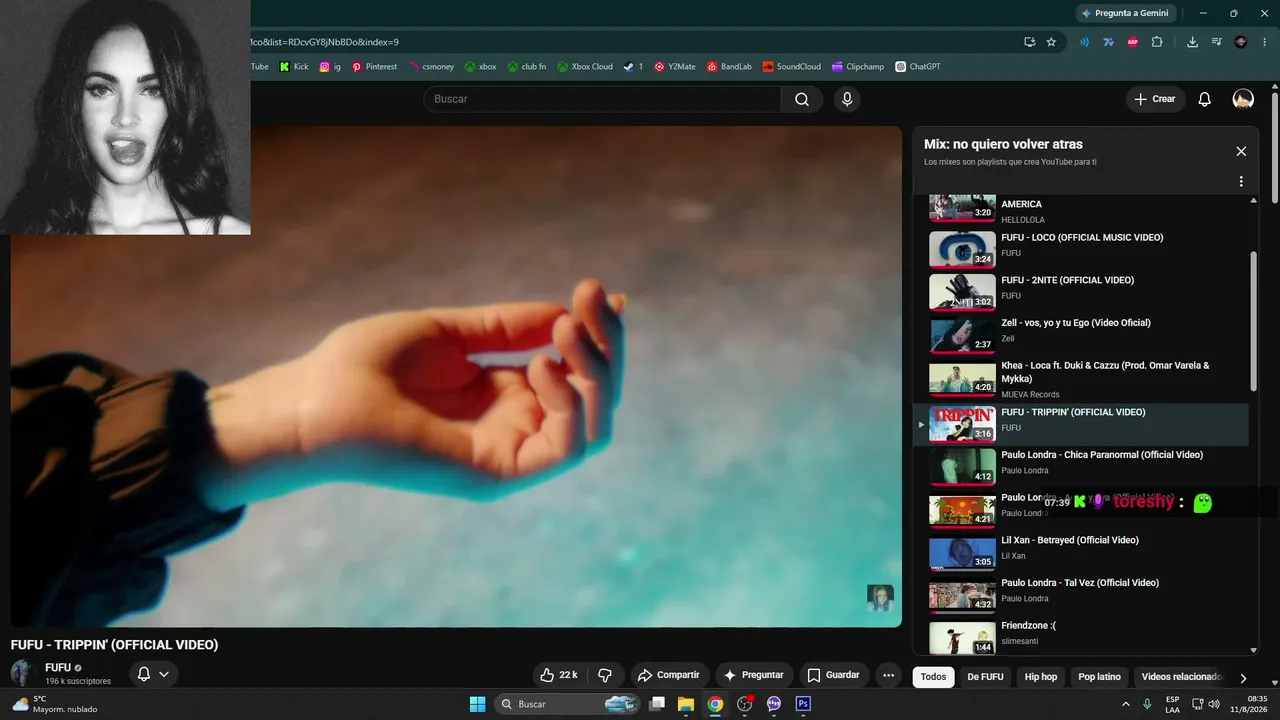Click the YouTube Buscar search field
This screenshot has height=720, width=1280.
[x=602, y=99]
